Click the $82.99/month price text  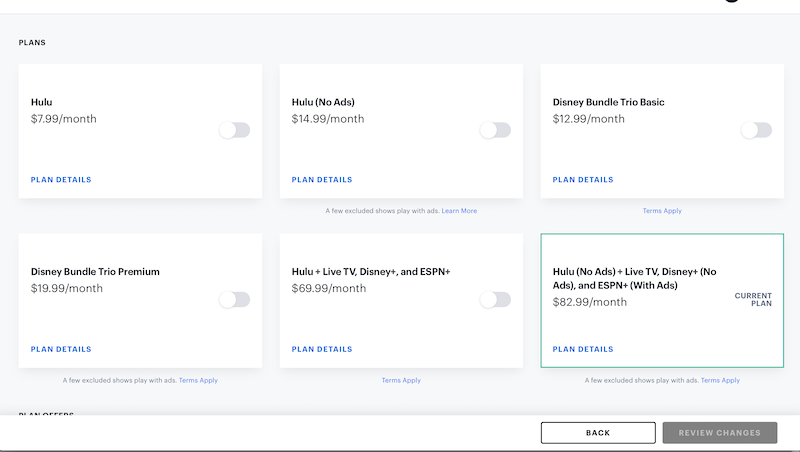[590, 302]
